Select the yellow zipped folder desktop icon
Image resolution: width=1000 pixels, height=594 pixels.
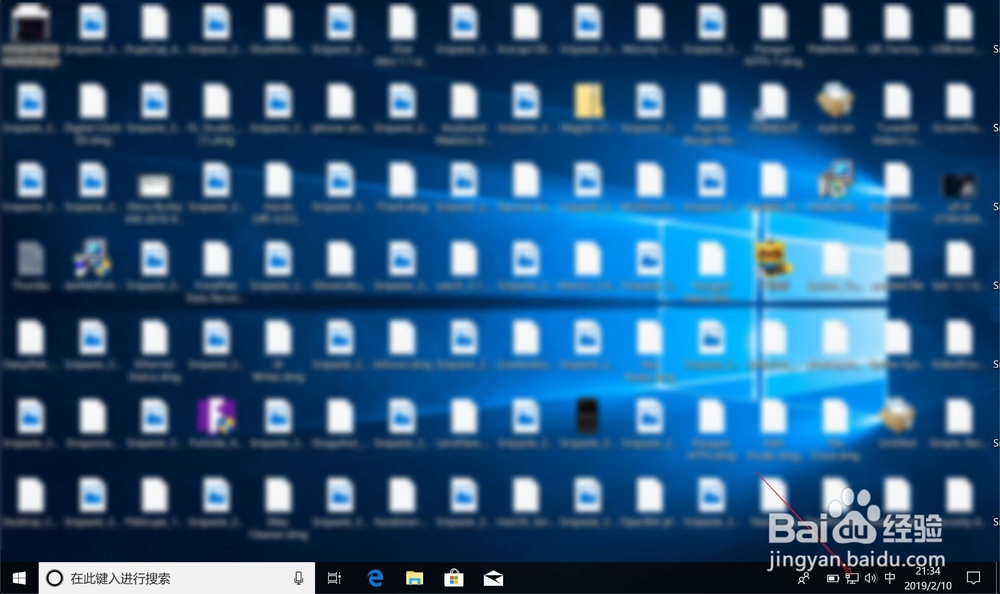point(588,101)
